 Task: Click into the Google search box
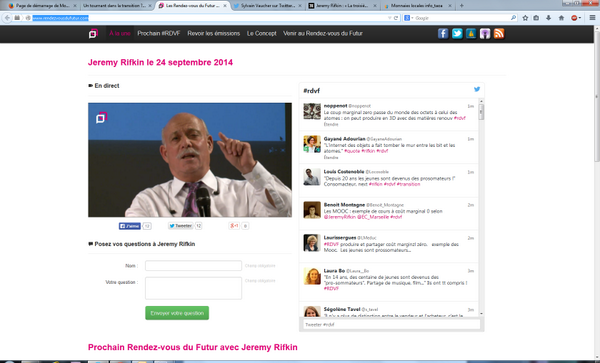tap(461, 18)
